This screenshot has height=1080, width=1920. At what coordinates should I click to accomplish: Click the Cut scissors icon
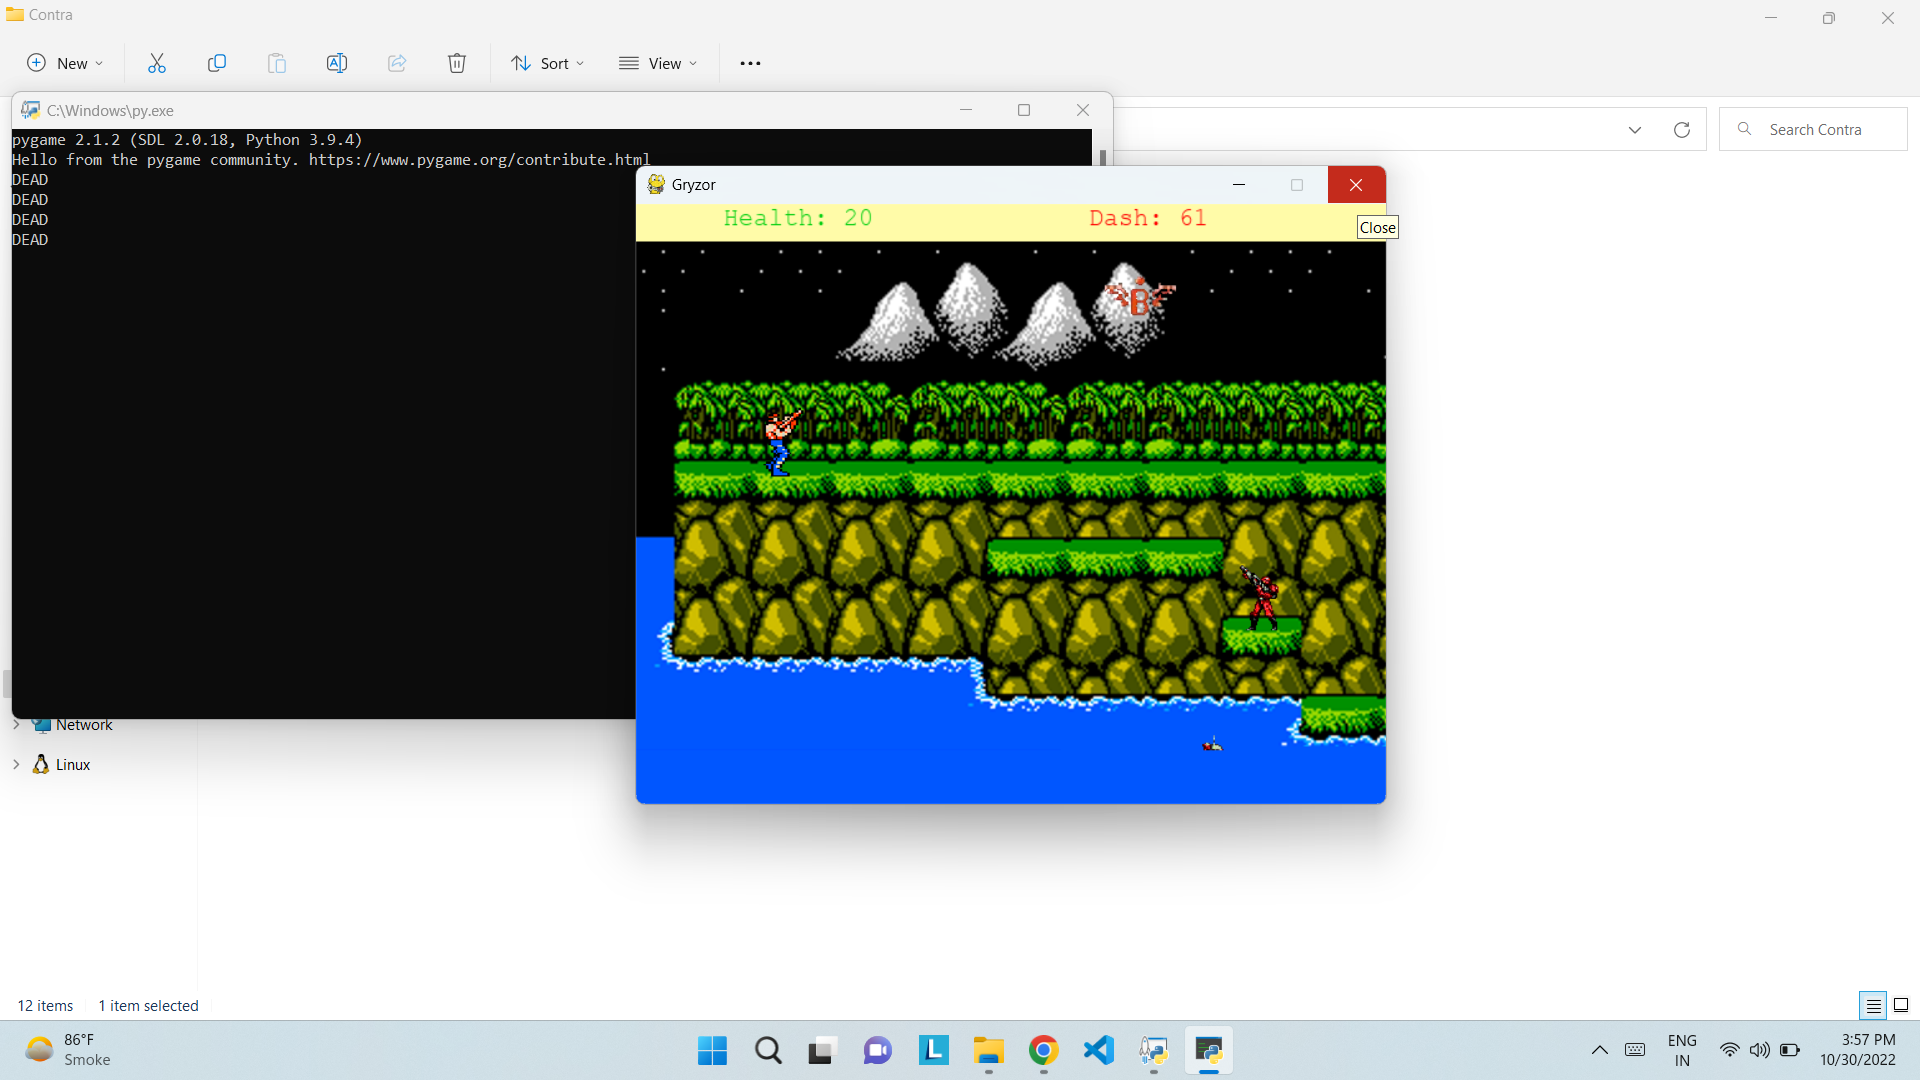click(157, 63)
